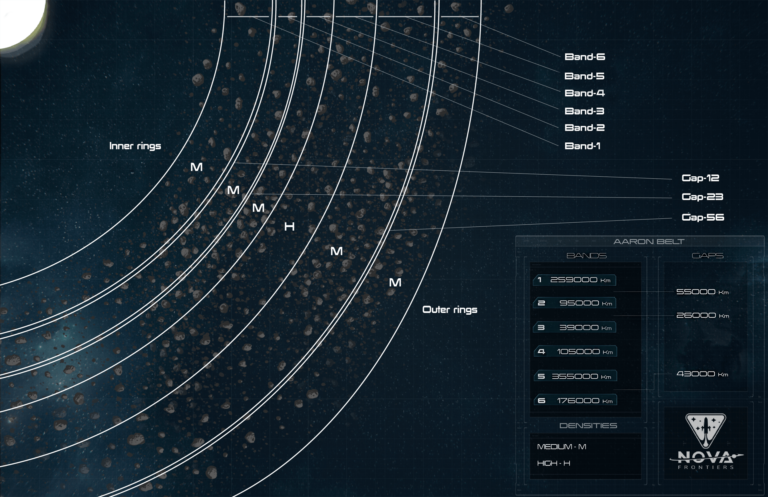
Task: Select the Gap-56 callout label
Action: coord(702,217)
